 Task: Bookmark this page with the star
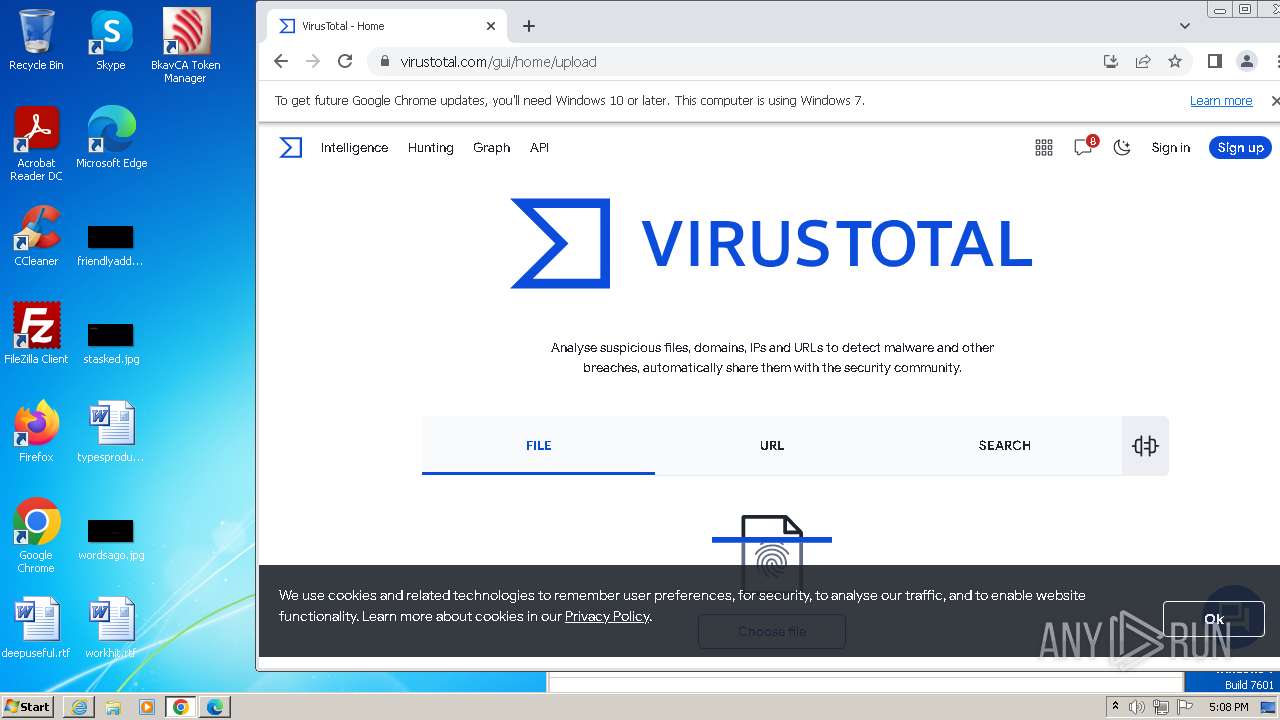click(1175, 61)
